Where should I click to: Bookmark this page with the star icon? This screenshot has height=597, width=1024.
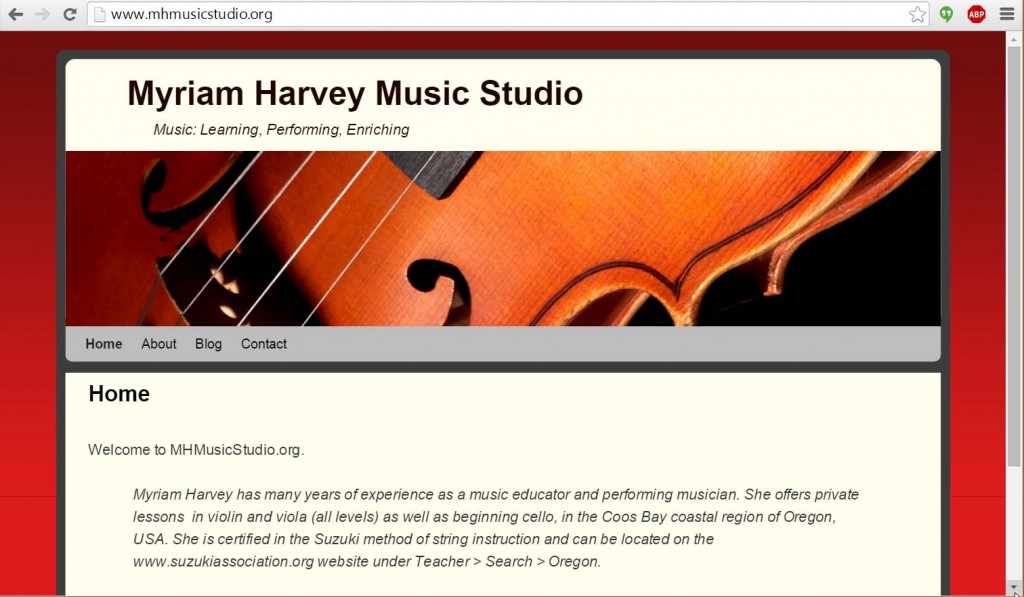click(x=918, y=14)
